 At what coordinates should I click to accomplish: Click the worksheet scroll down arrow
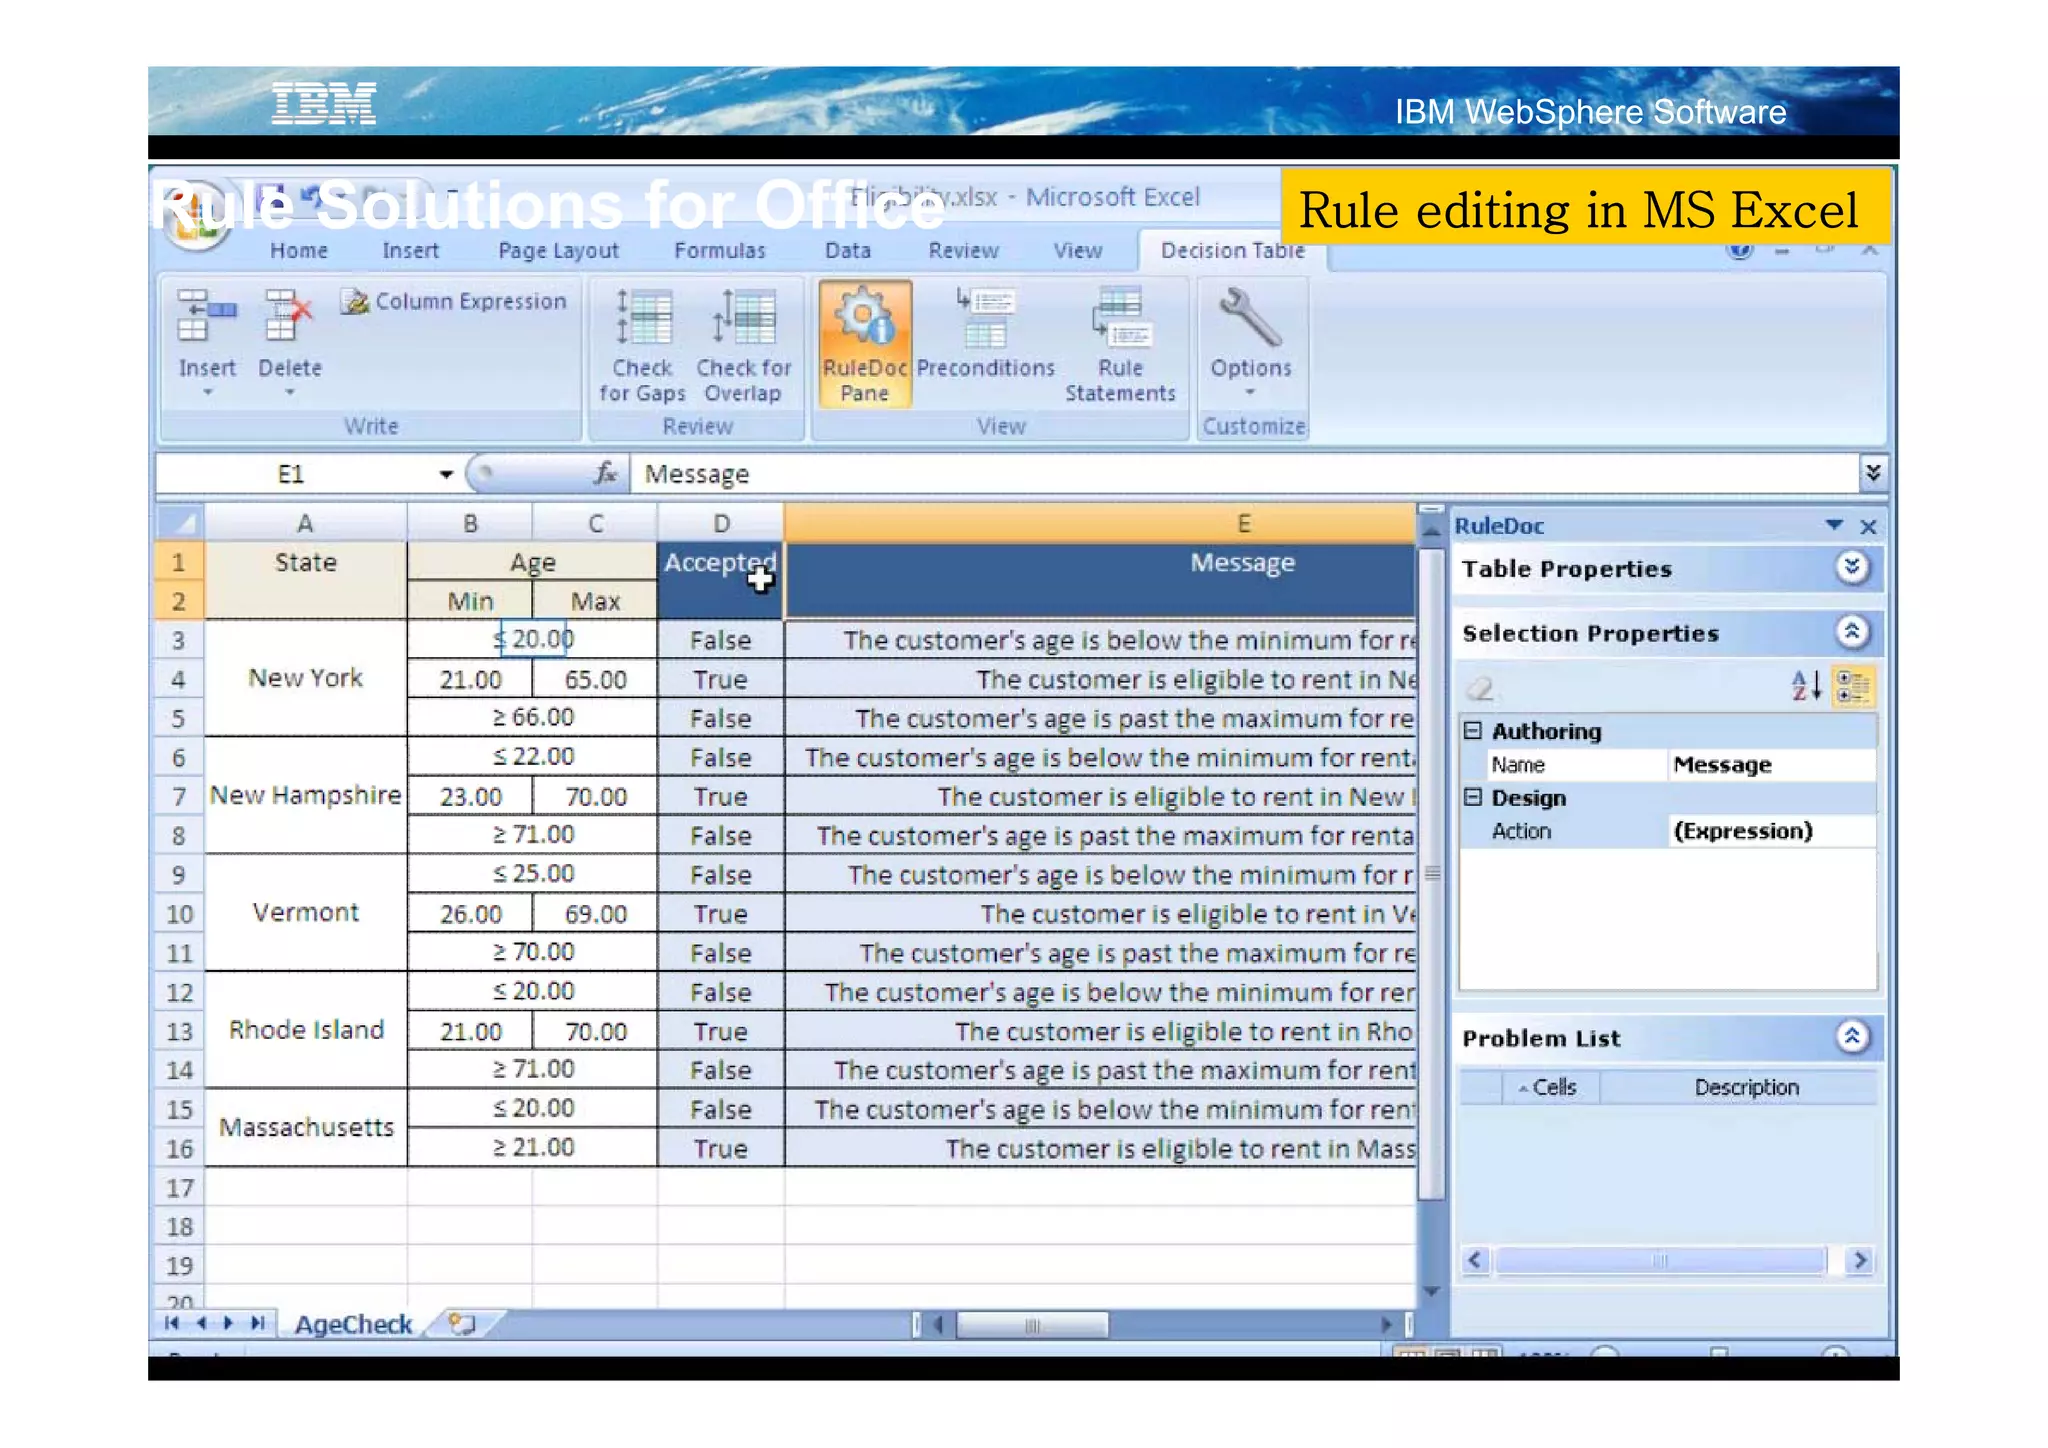tap(1431, 1291)
